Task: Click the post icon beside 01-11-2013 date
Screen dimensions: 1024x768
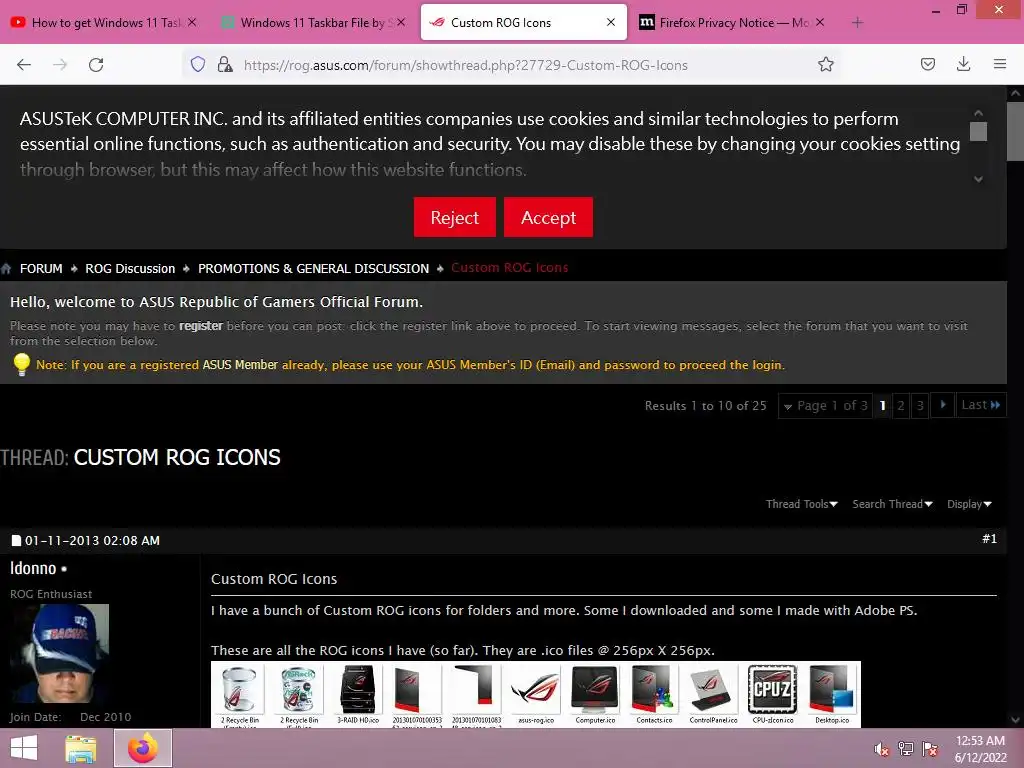Action: (16, 540)
